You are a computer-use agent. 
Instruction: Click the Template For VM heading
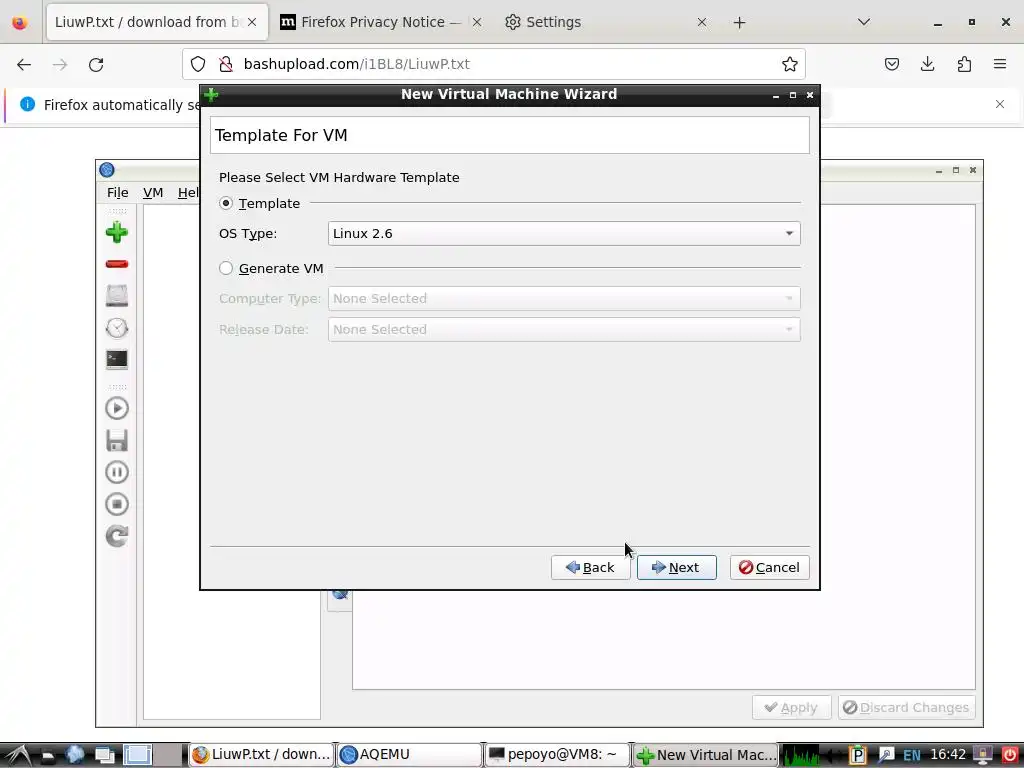click(281, 135)
